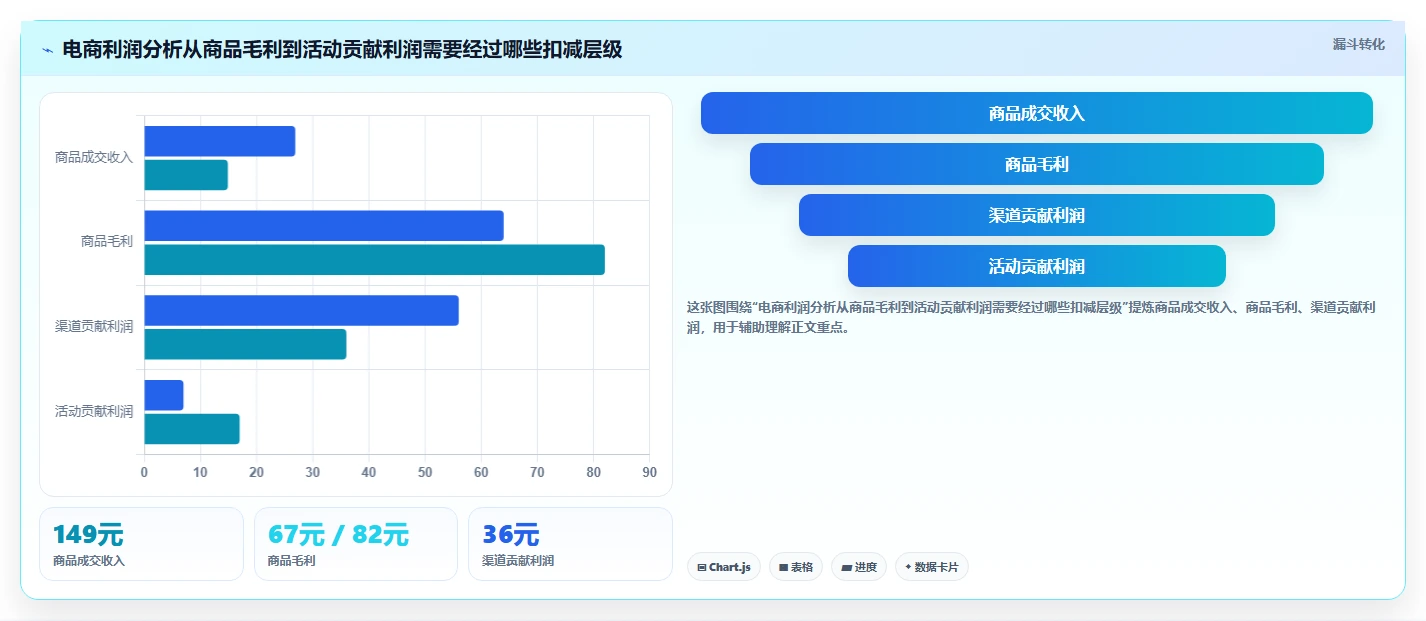Click the teal bar for 渠道贡献利润
Screen dimensions: 1426x621
coord(245,344)
